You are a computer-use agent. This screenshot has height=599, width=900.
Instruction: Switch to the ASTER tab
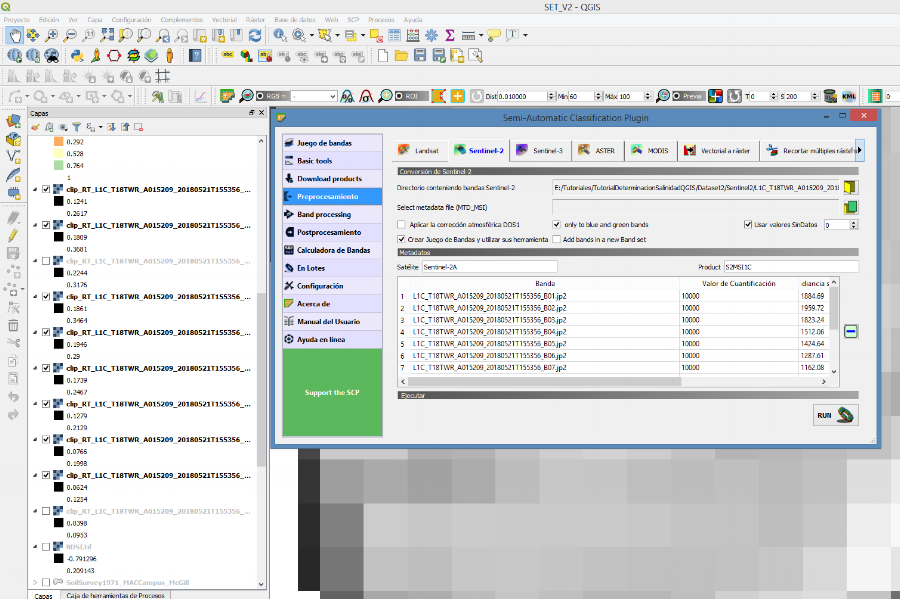pyautogui.click(x=596, y=150)
